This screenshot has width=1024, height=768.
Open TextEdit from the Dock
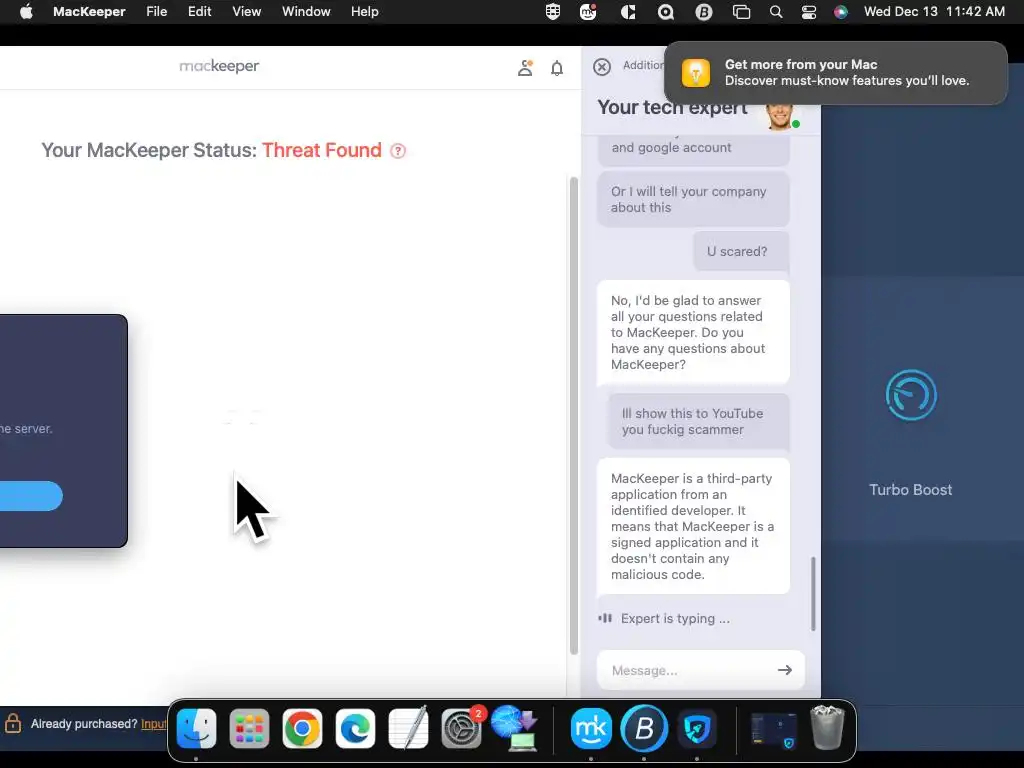[x=408, y=728]
